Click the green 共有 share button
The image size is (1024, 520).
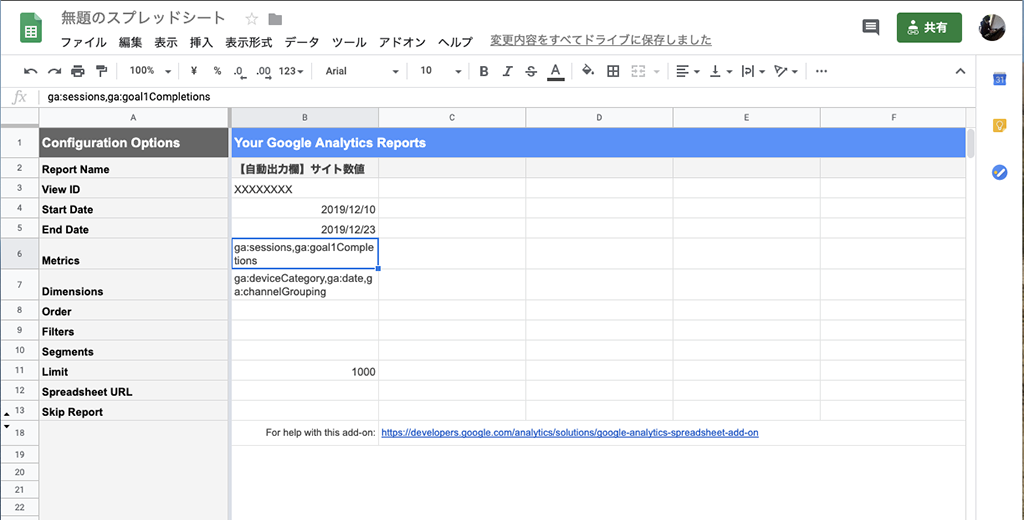[x=929, y=27]
